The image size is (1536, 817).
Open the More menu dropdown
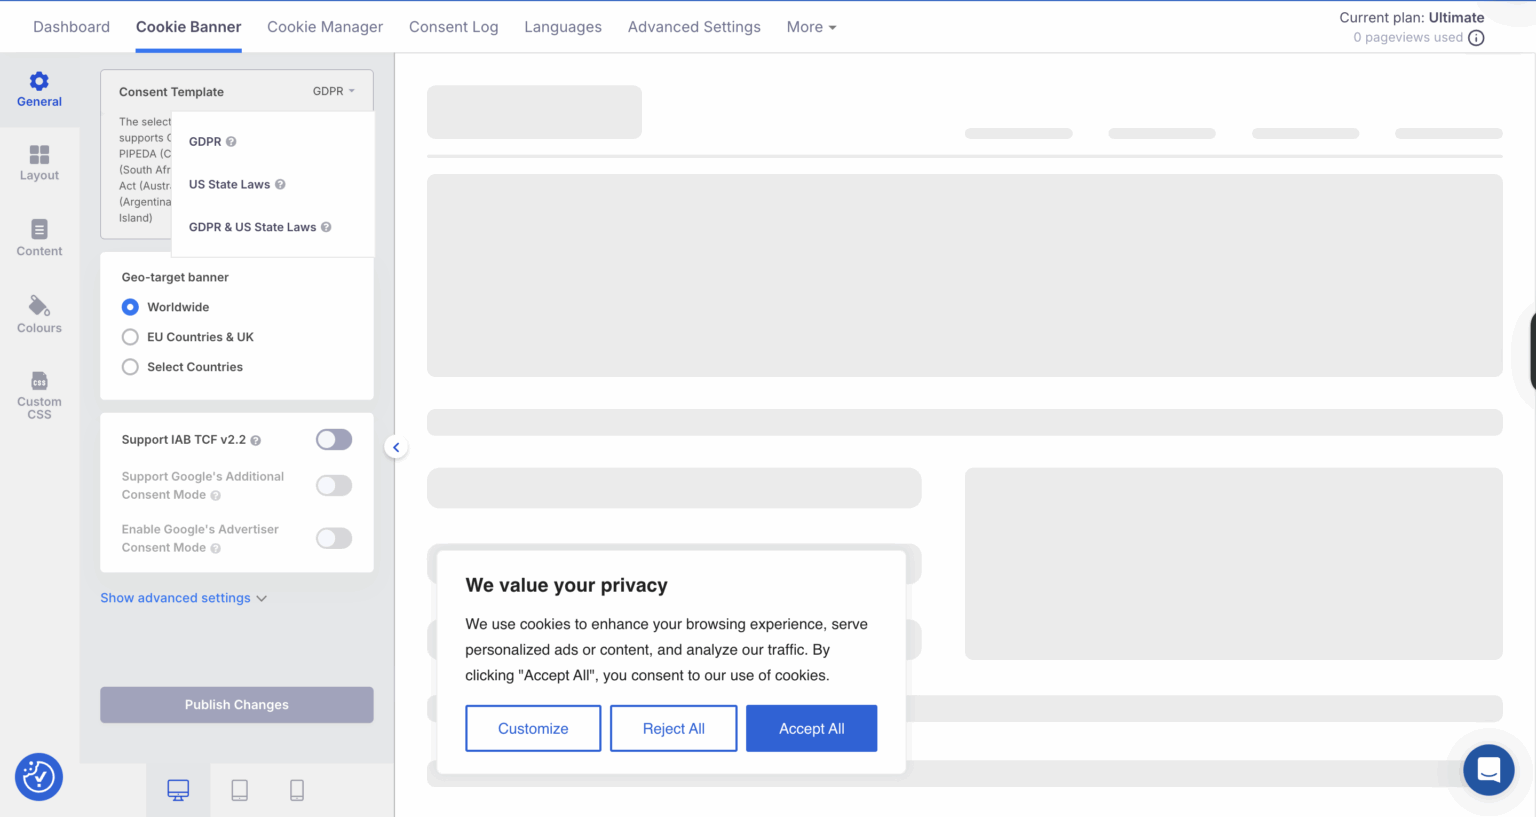pyautogui.click(x=811, y=27)
